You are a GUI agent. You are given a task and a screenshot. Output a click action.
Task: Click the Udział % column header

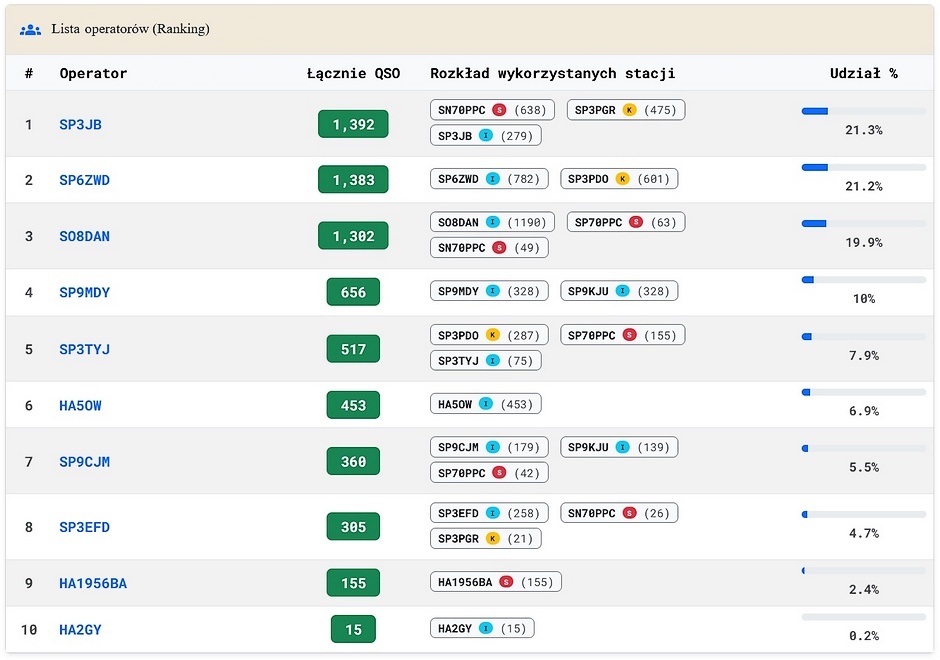pyautogui.click(x=863, y=73)
